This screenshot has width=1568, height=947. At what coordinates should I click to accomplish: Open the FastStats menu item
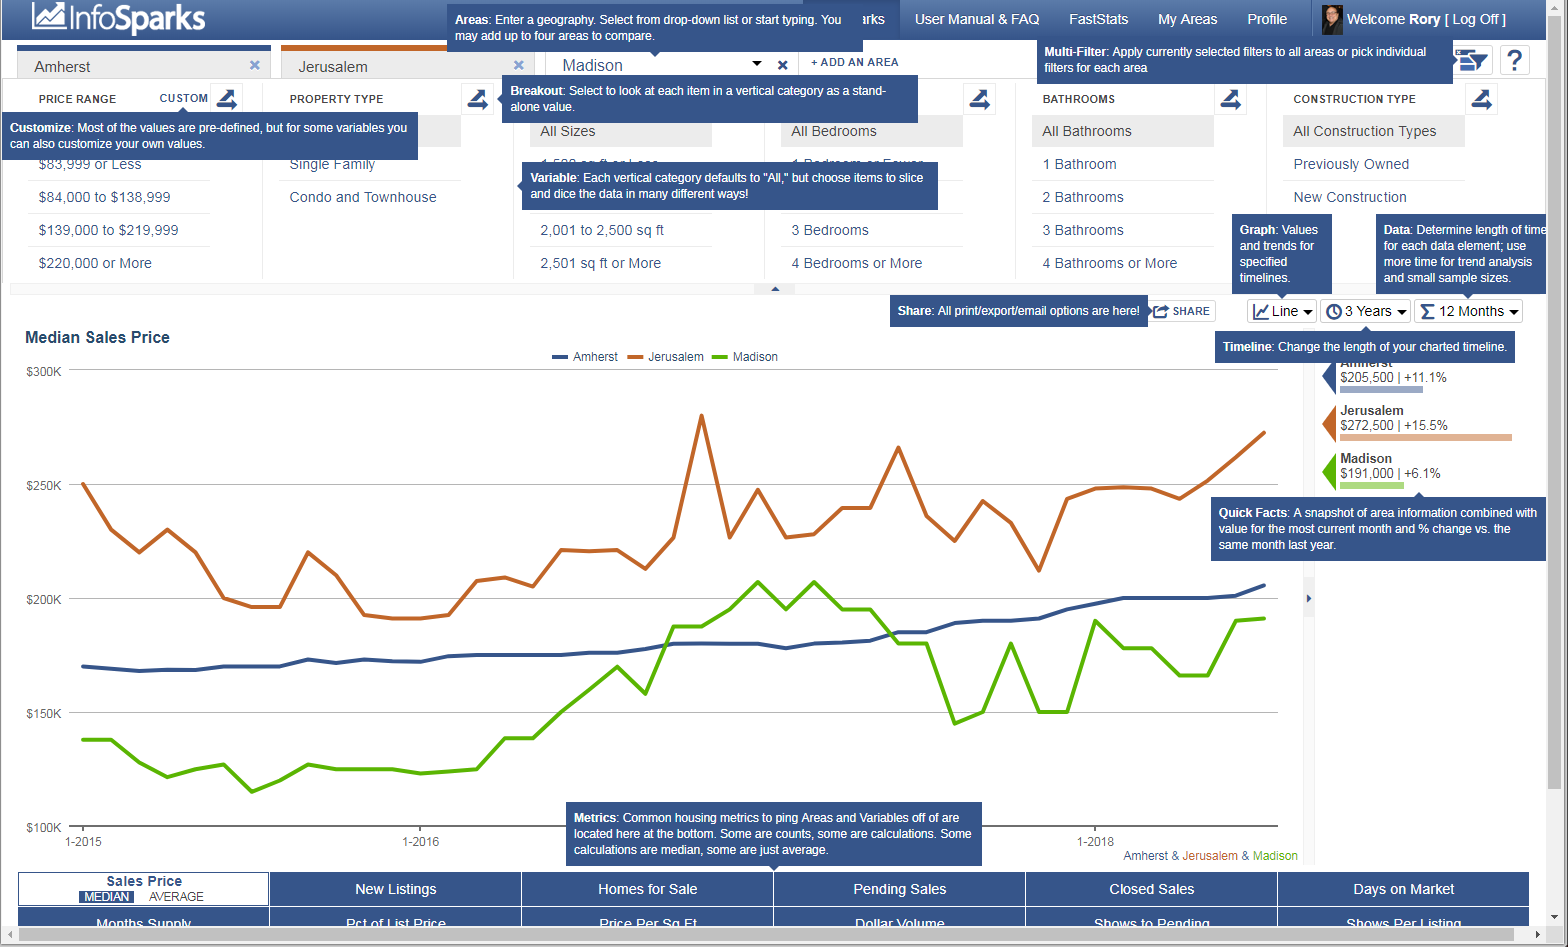tap(1098, 19)
